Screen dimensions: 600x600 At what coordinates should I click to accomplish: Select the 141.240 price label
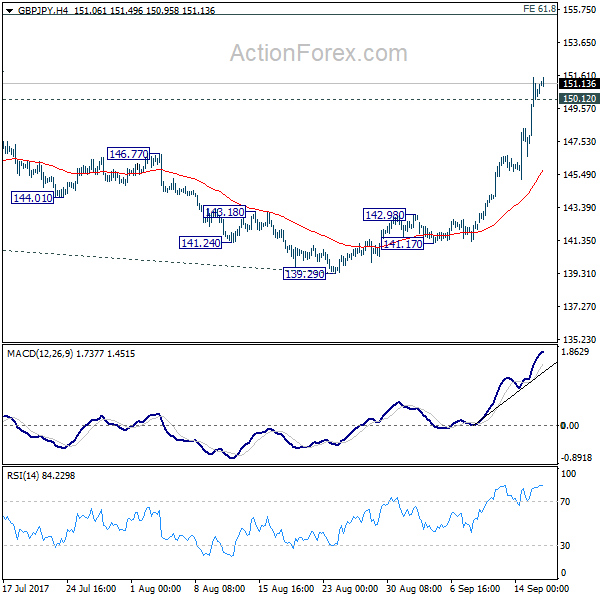coord(201,243)
